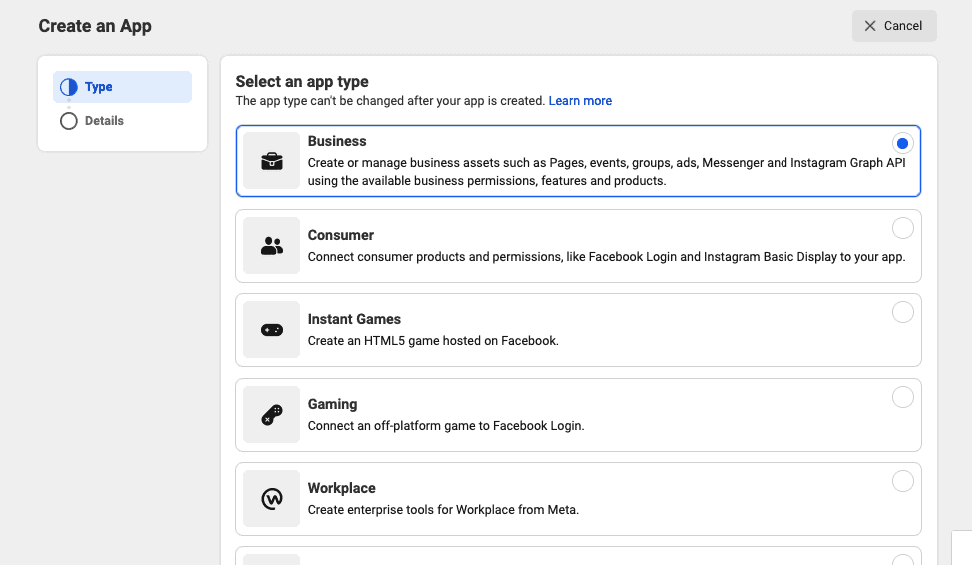Click the Consumer people icon

(272, 246)
